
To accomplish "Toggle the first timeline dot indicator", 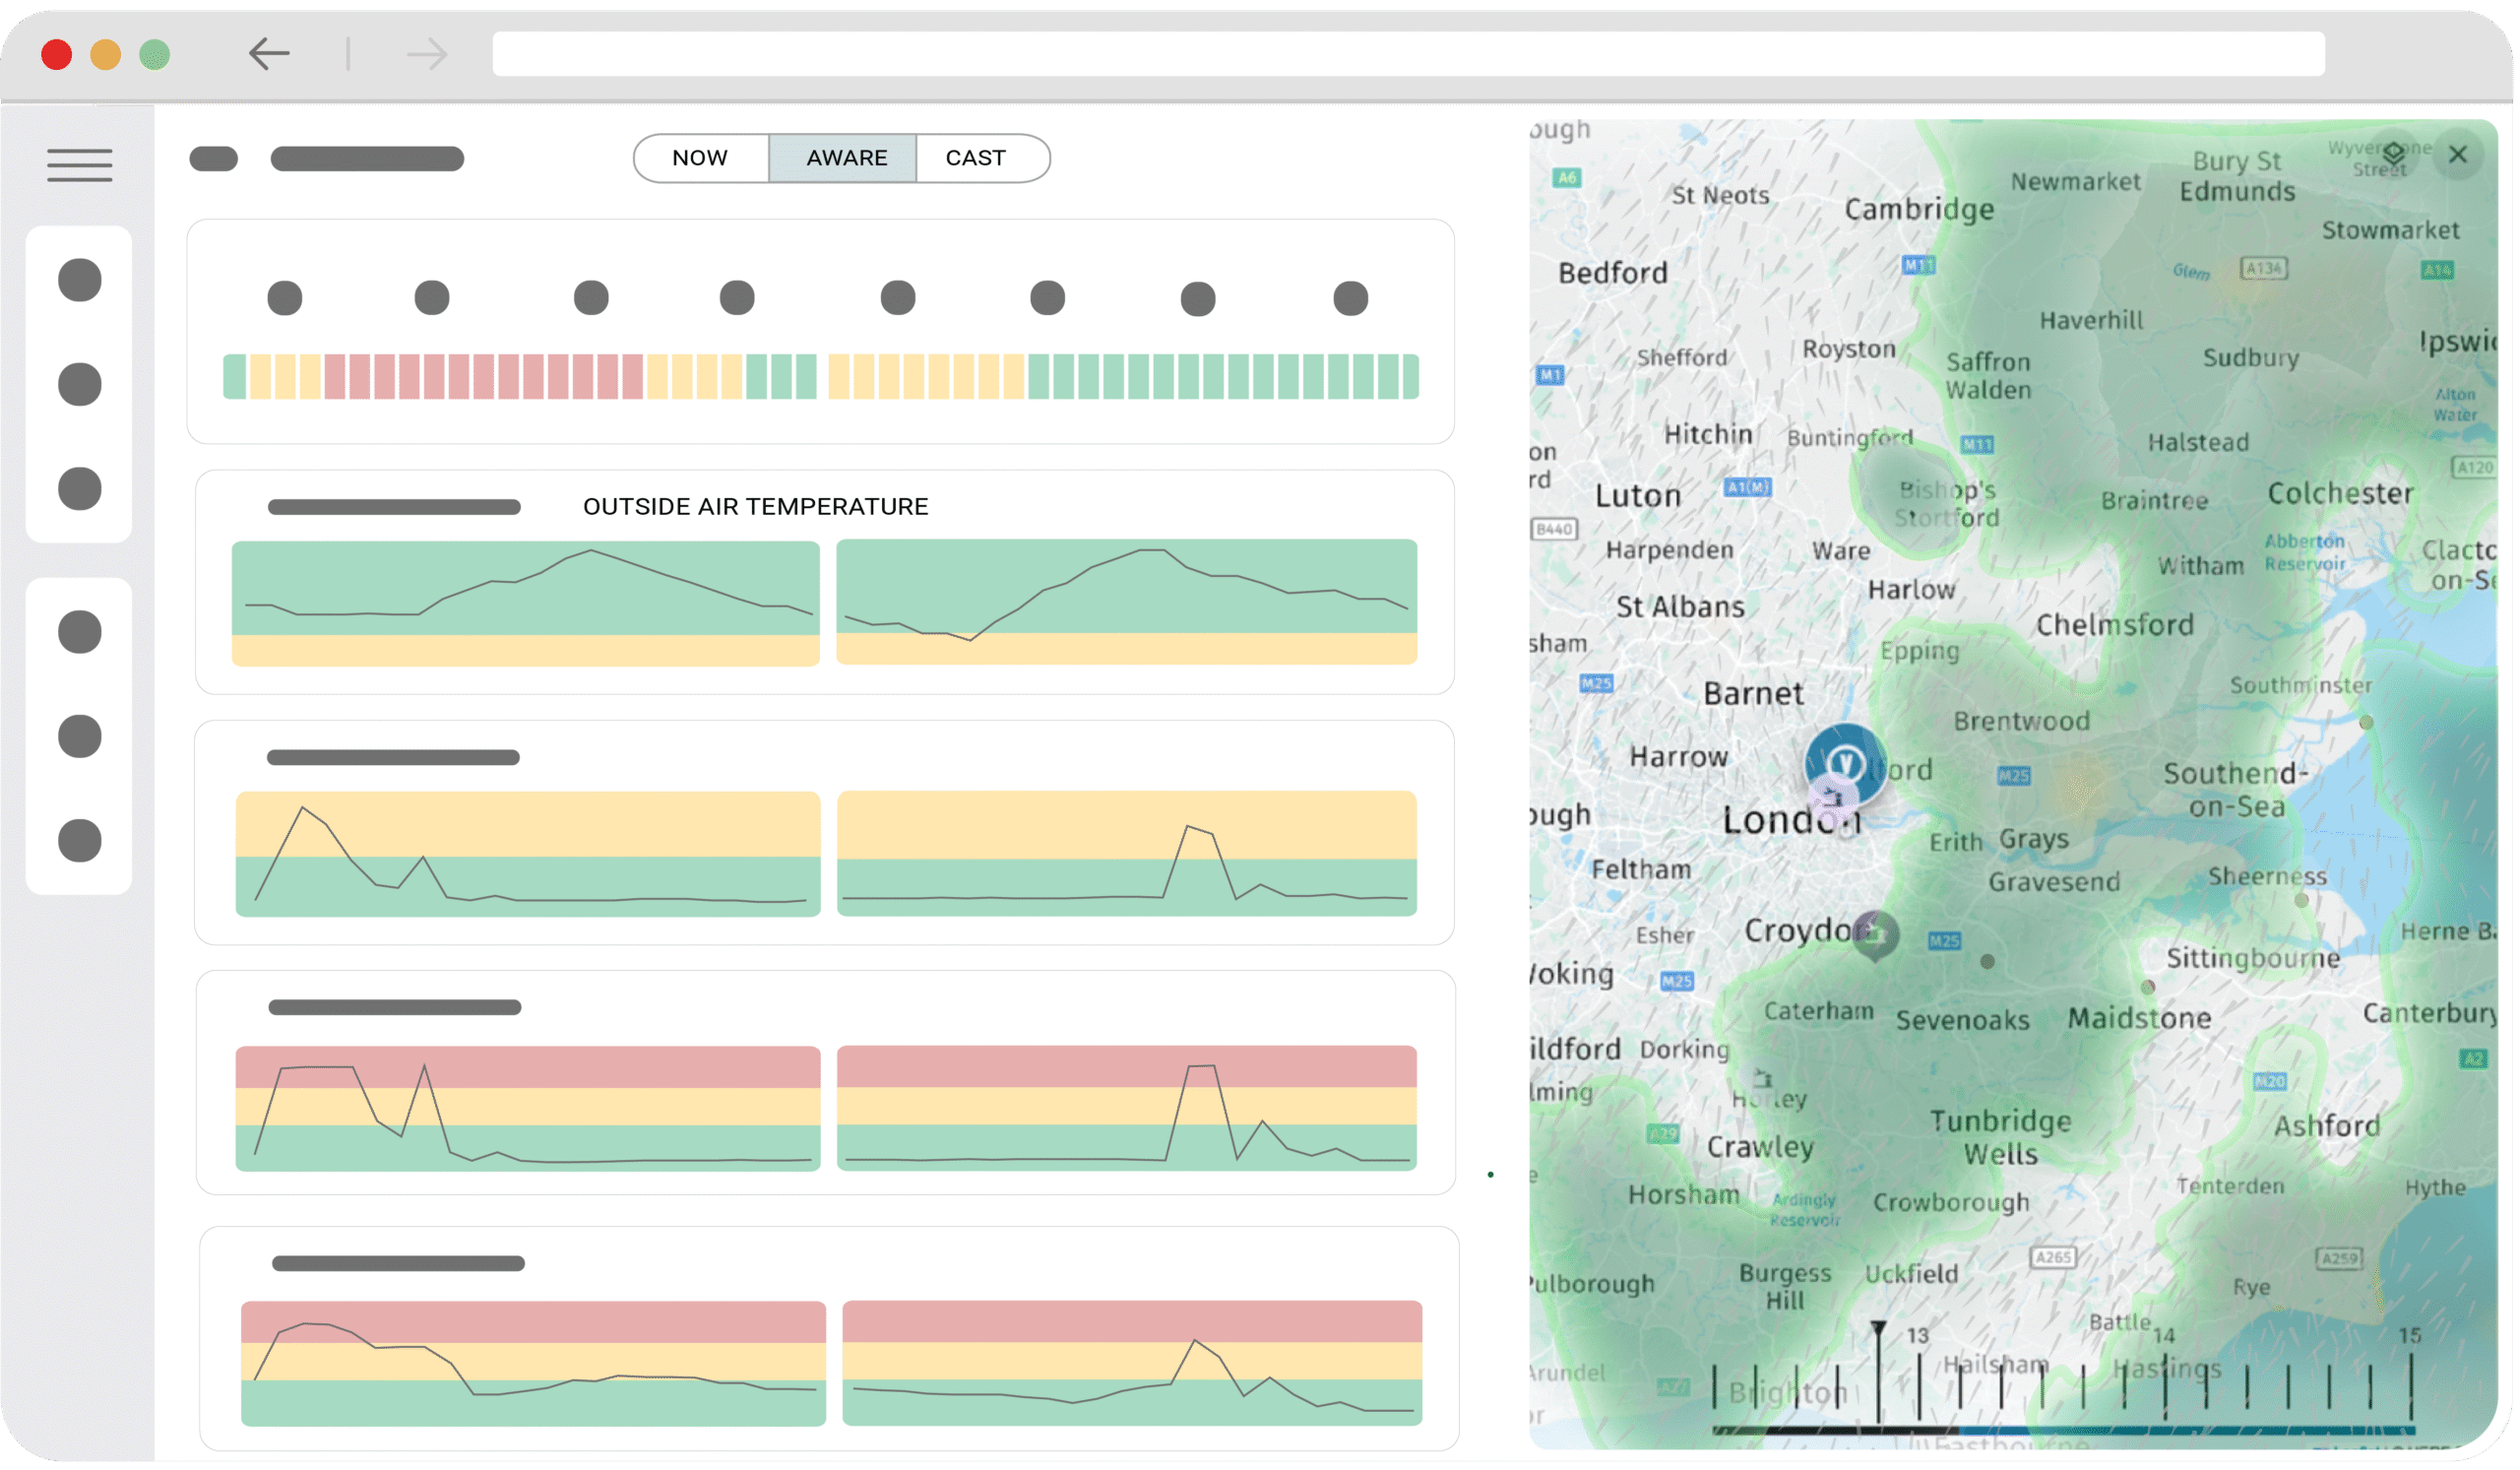I will (284, 297).
